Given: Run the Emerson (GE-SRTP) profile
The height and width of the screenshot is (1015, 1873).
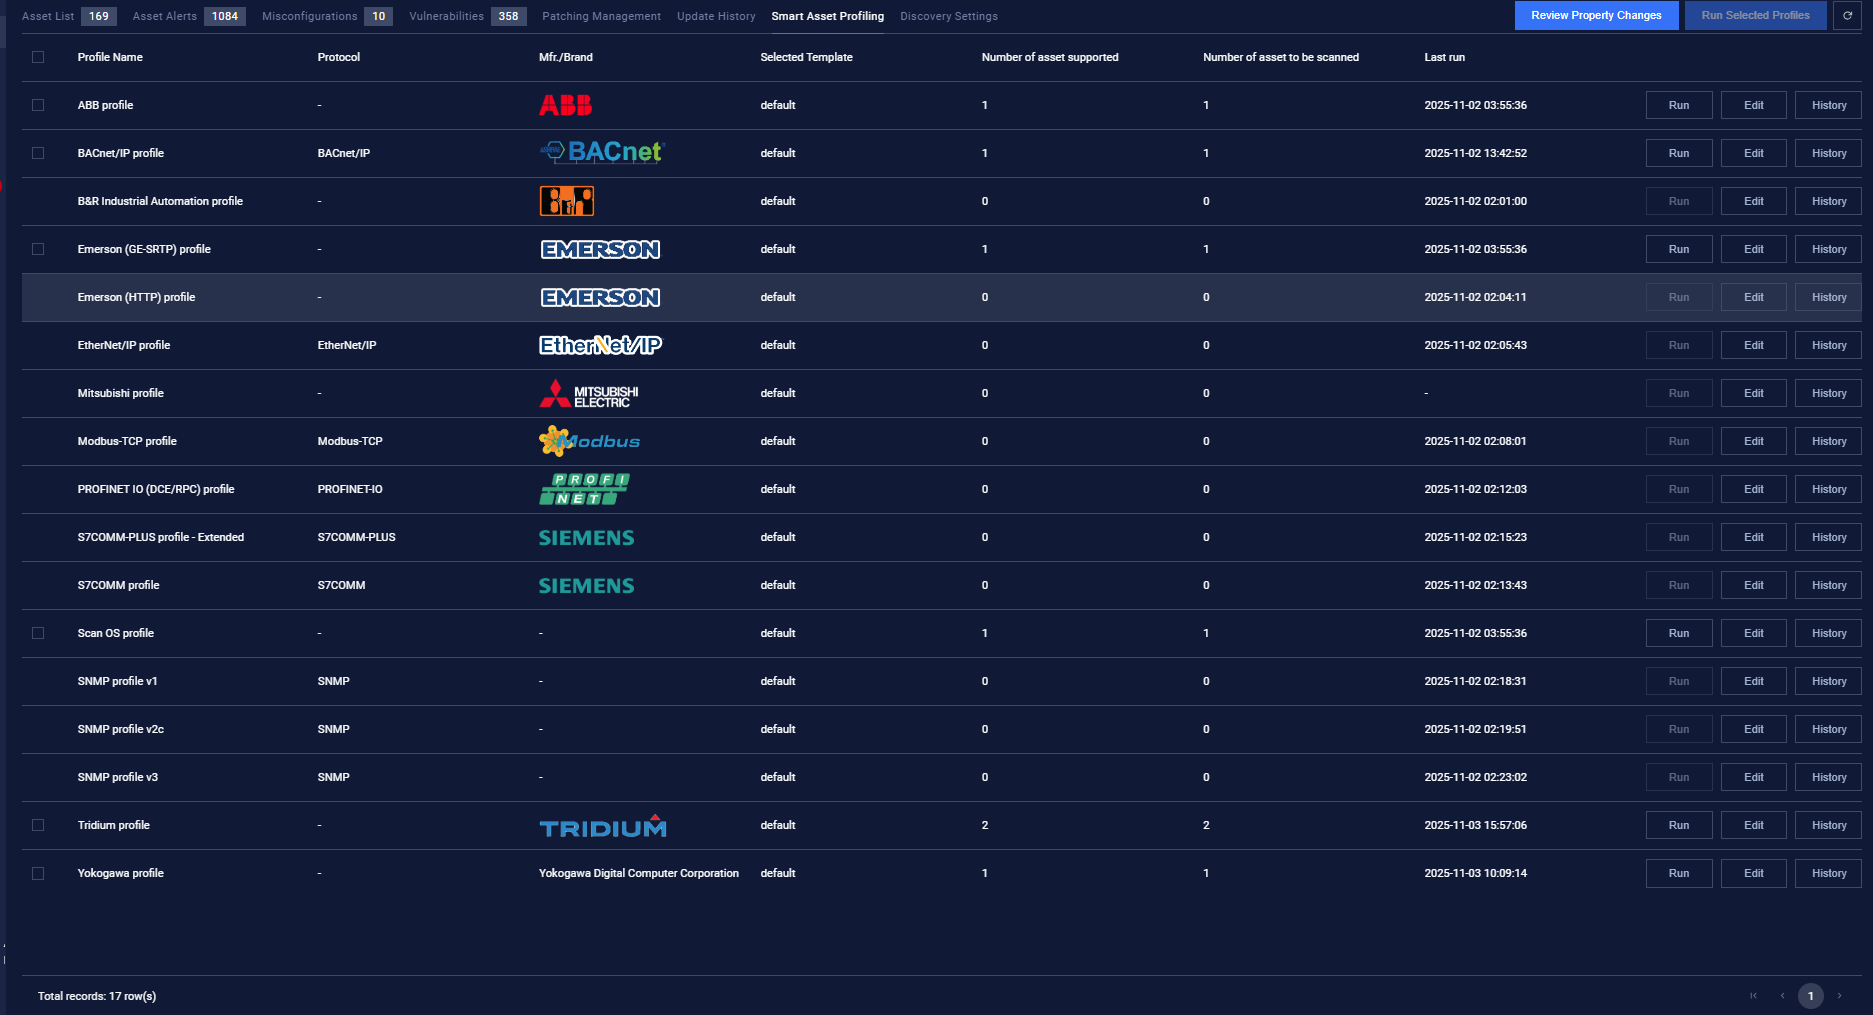Looking at the screenshot, I should tap(1679, 249).
